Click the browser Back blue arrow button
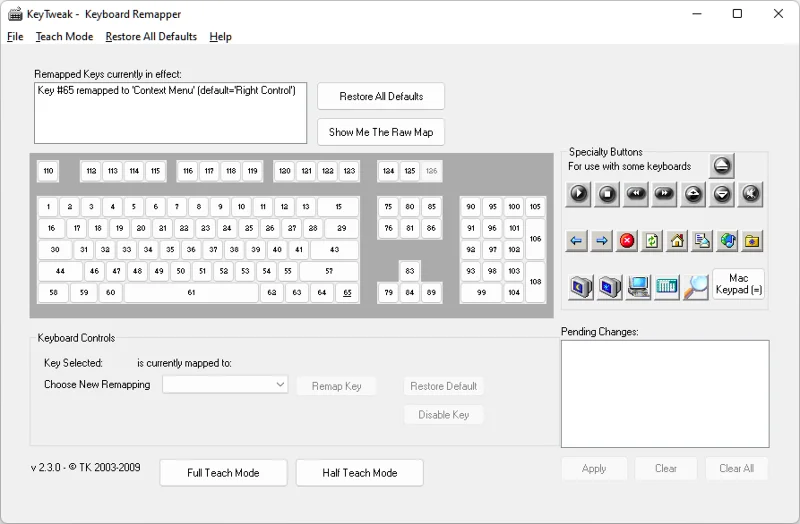 tap(576, 240)
